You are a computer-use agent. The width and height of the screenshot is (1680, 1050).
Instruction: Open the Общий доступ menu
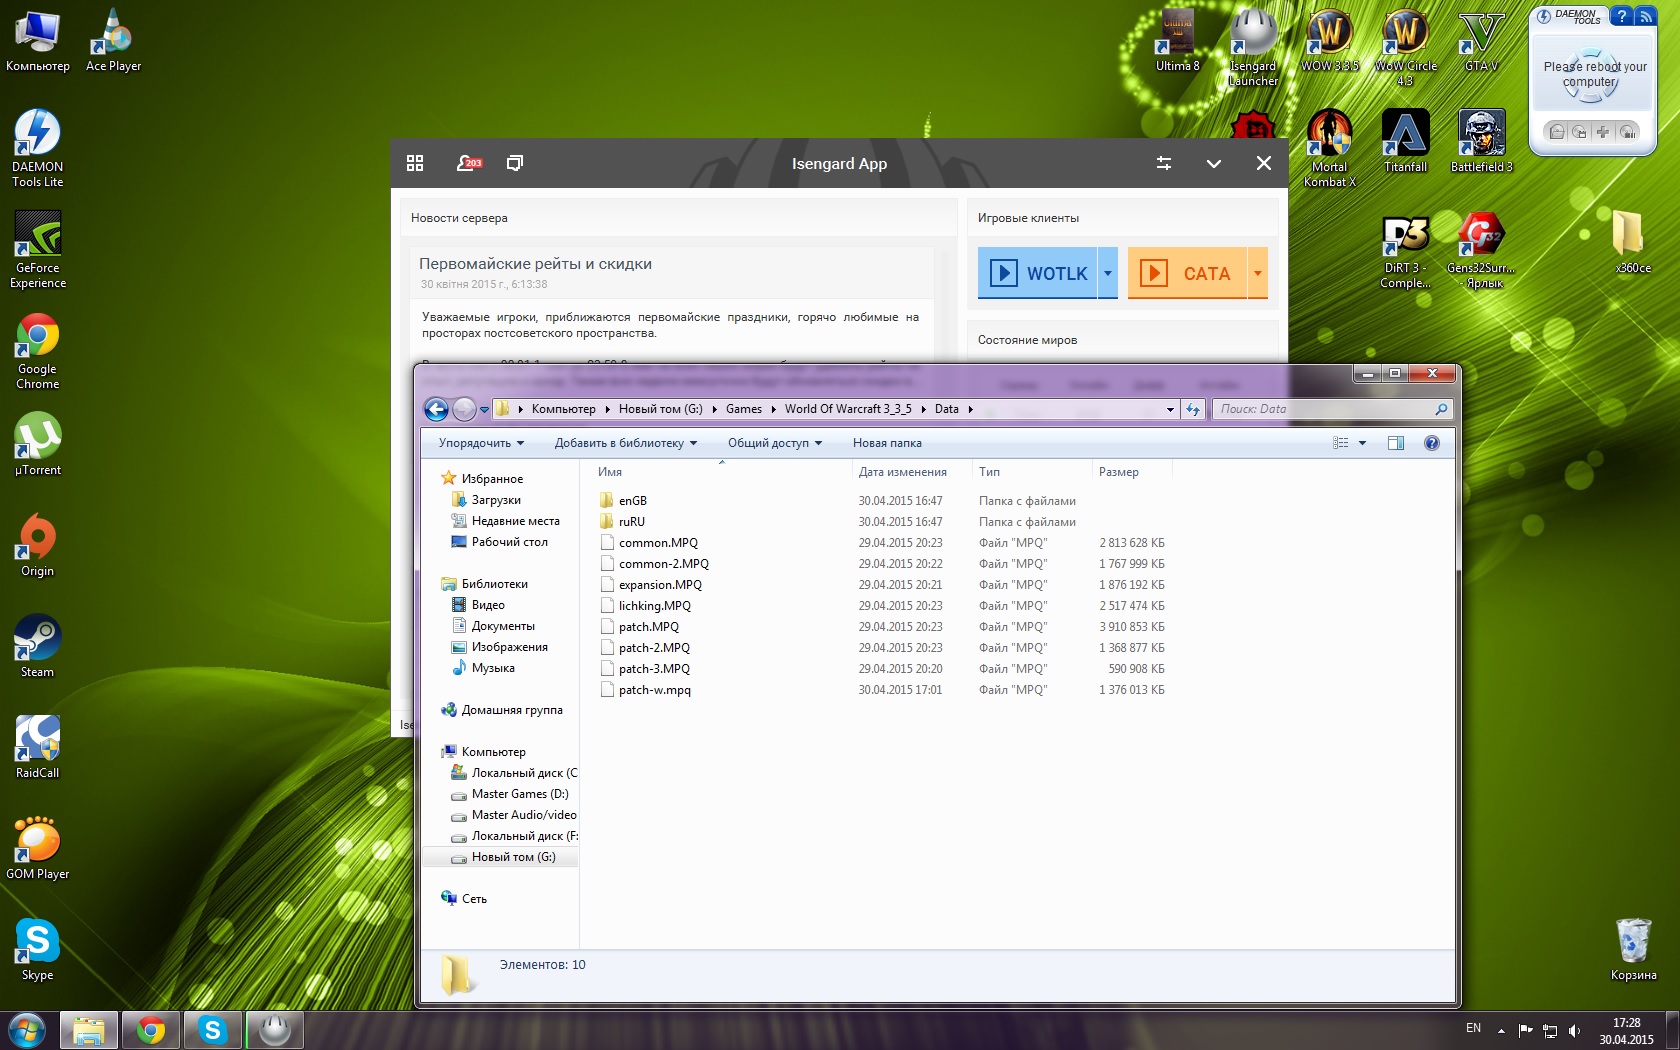[774, 443]
